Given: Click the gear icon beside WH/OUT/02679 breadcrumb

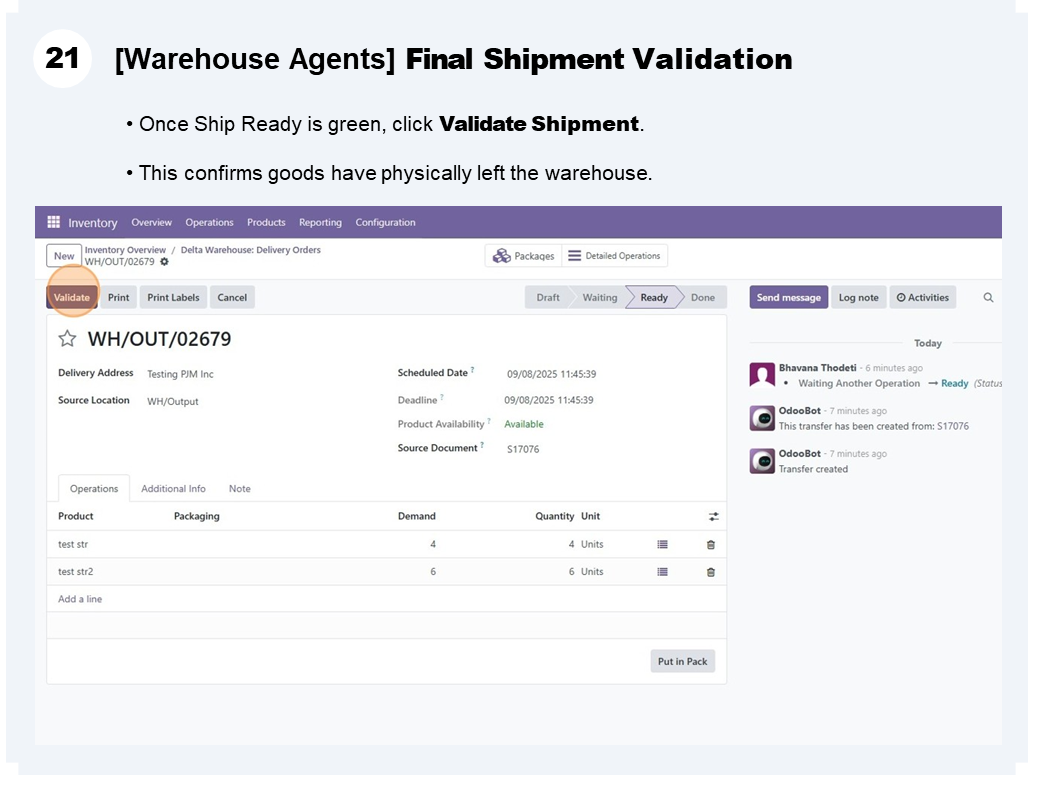Looking at the screenshot, I should point(164,262).
